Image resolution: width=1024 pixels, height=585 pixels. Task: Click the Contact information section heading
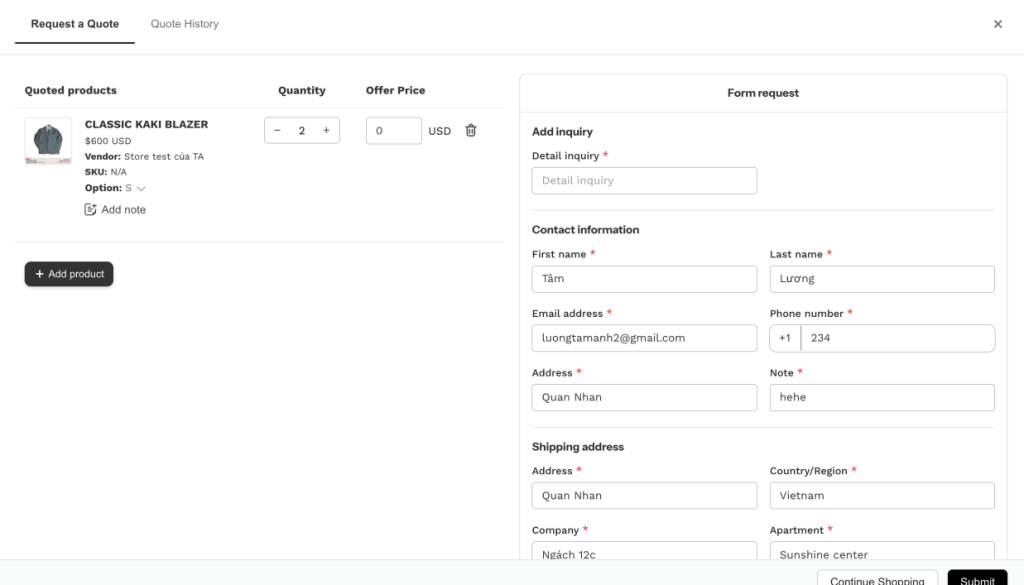tap(586, 230)
